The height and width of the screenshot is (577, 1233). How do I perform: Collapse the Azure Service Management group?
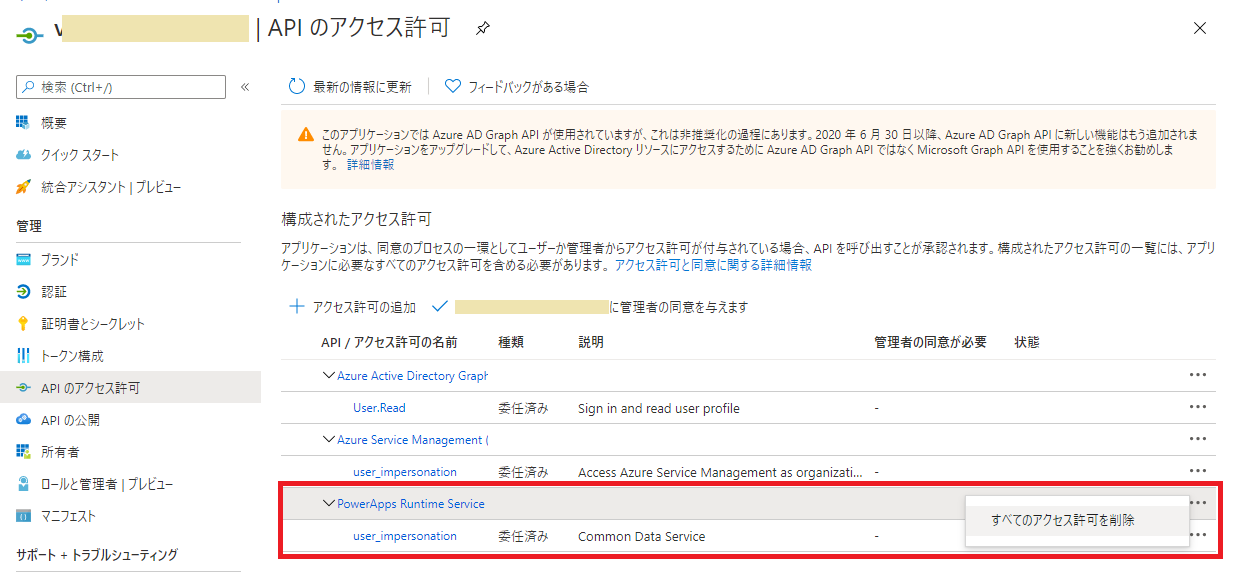click(329, 439)
